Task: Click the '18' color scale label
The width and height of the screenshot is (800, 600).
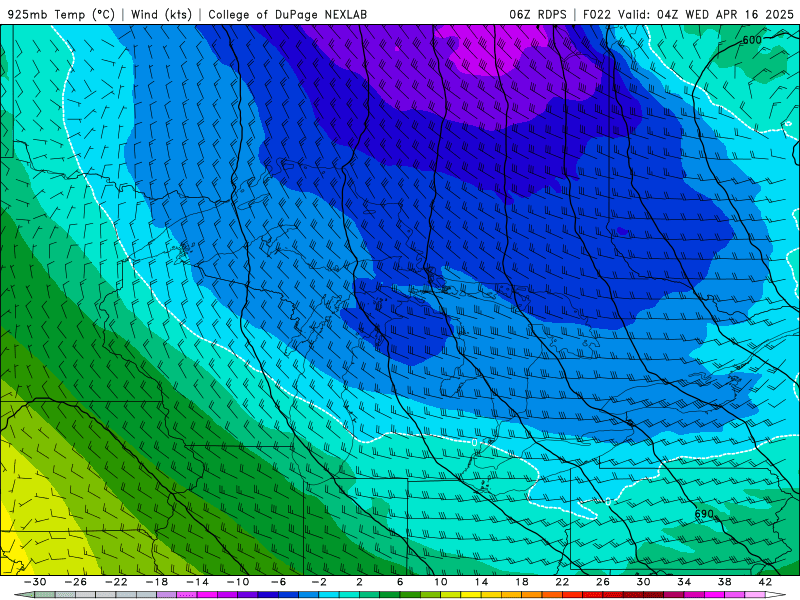Action: click(x=522, y=582)
